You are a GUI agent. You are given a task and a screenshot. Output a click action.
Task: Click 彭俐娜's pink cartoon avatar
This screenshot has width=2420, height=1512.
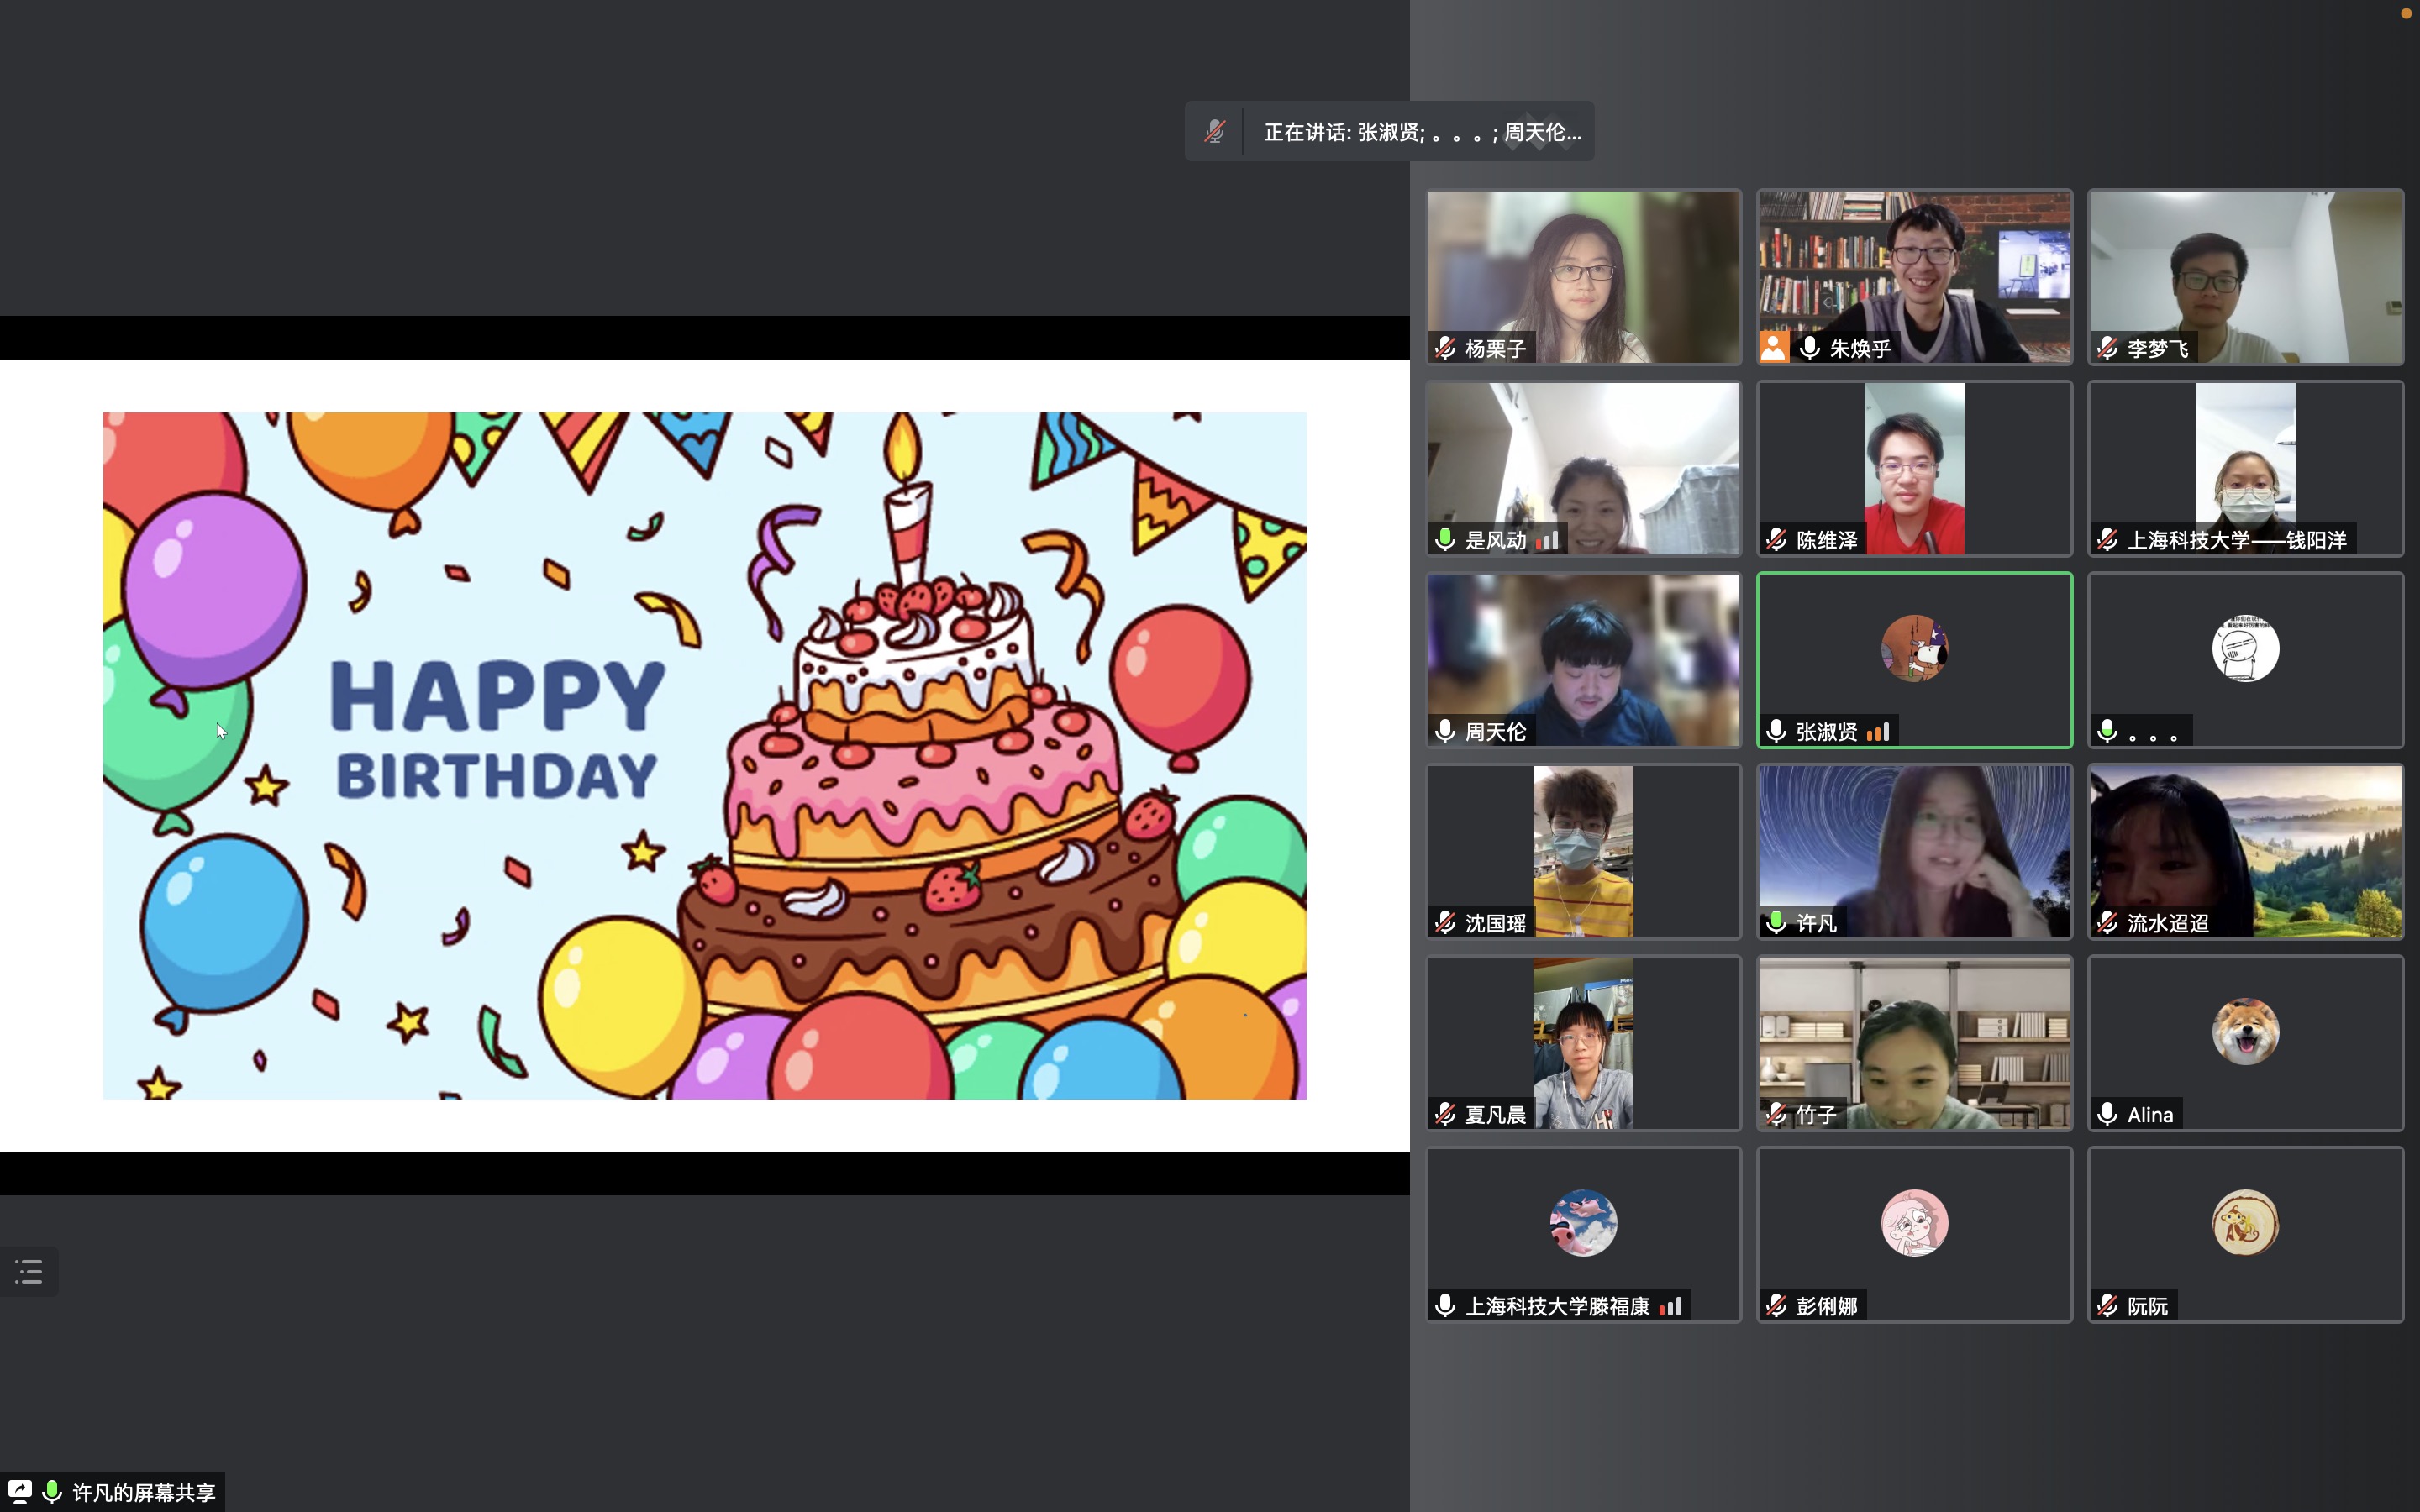(x=1915, y=1222)
